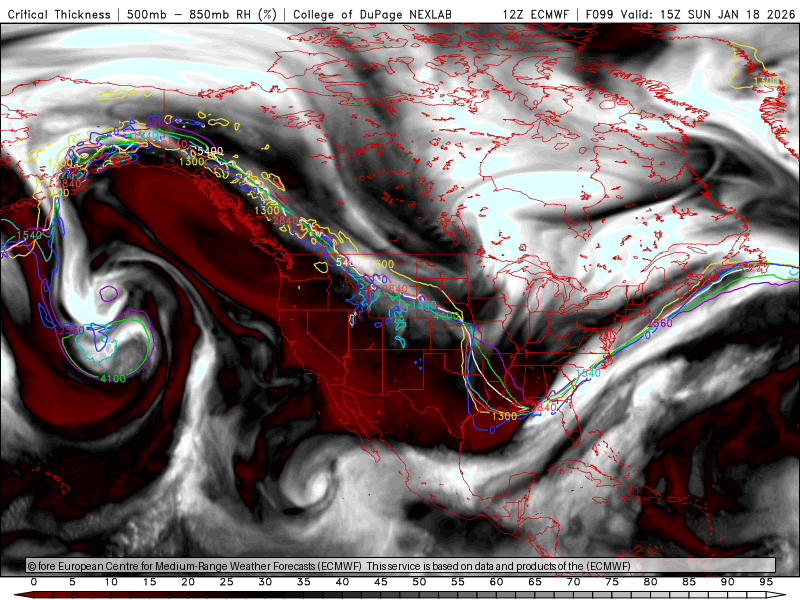800x600 pixels.
Task: Click the "50" value on the RH color scale
Action: point(419,582)
